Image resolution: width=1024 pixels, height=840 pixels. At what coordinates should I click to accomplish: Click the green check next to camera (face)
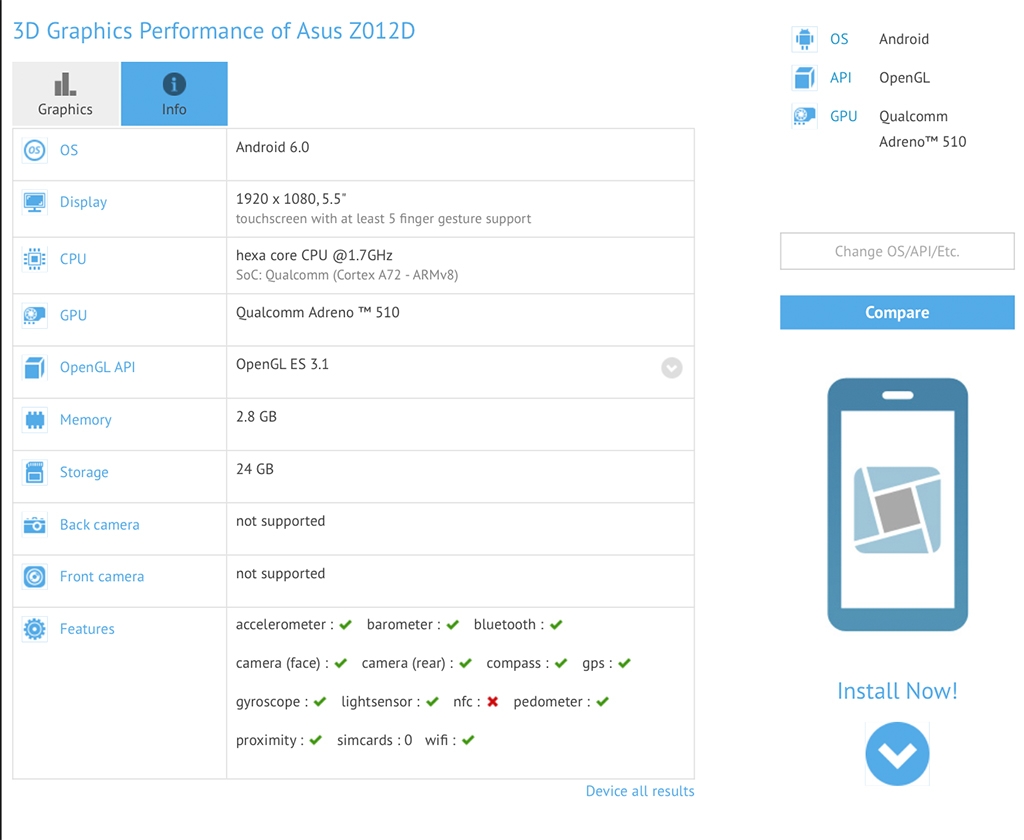tap(341, 663)
